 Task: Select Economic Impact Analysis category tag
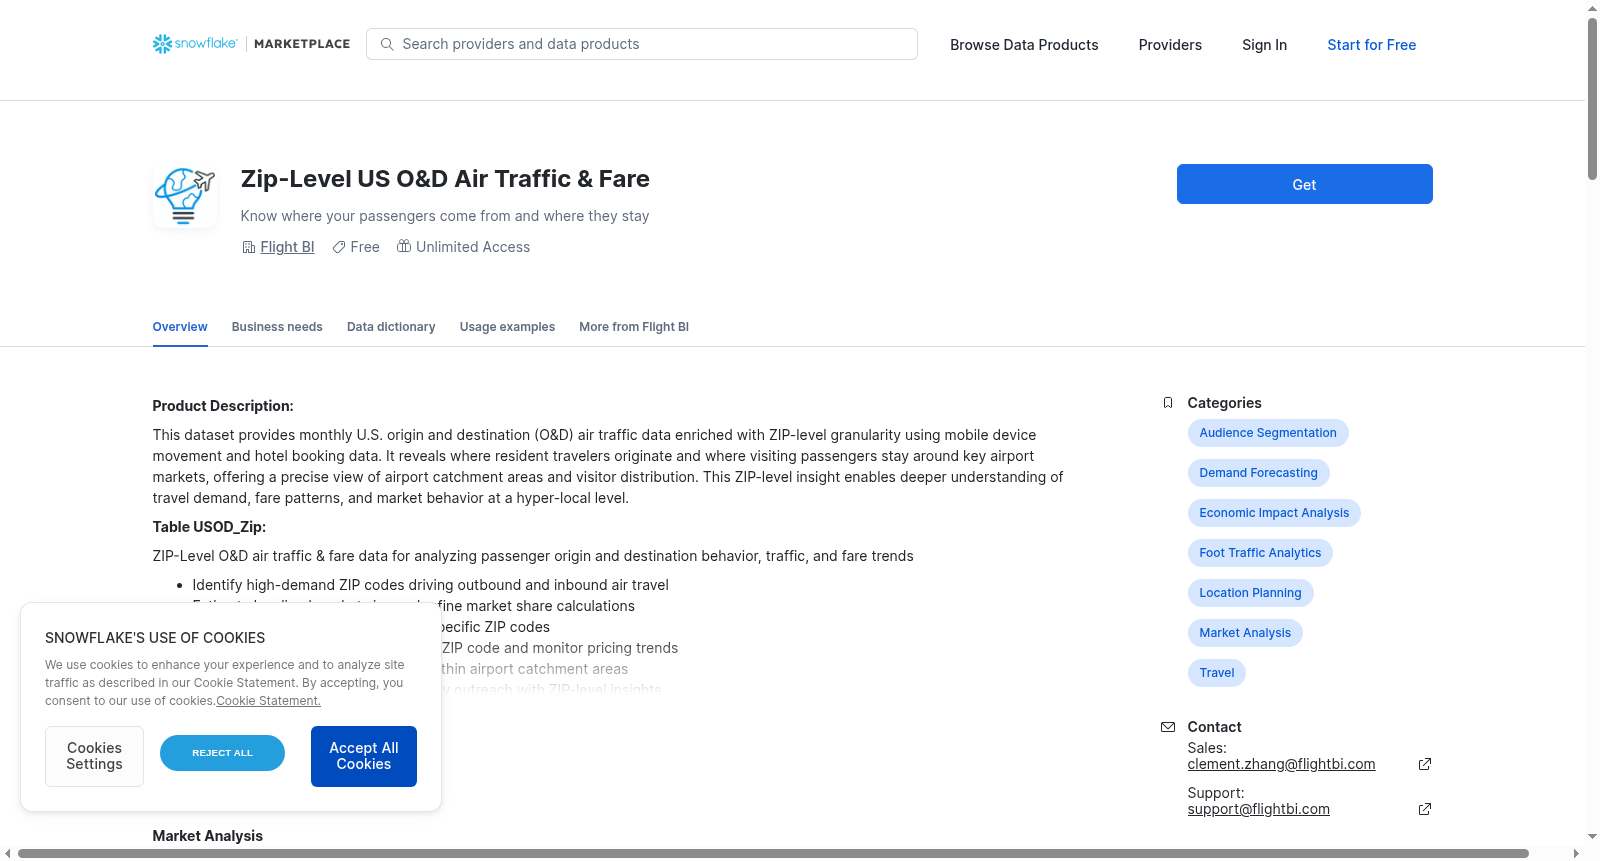pyautogui.click(x=1274, y=513)
